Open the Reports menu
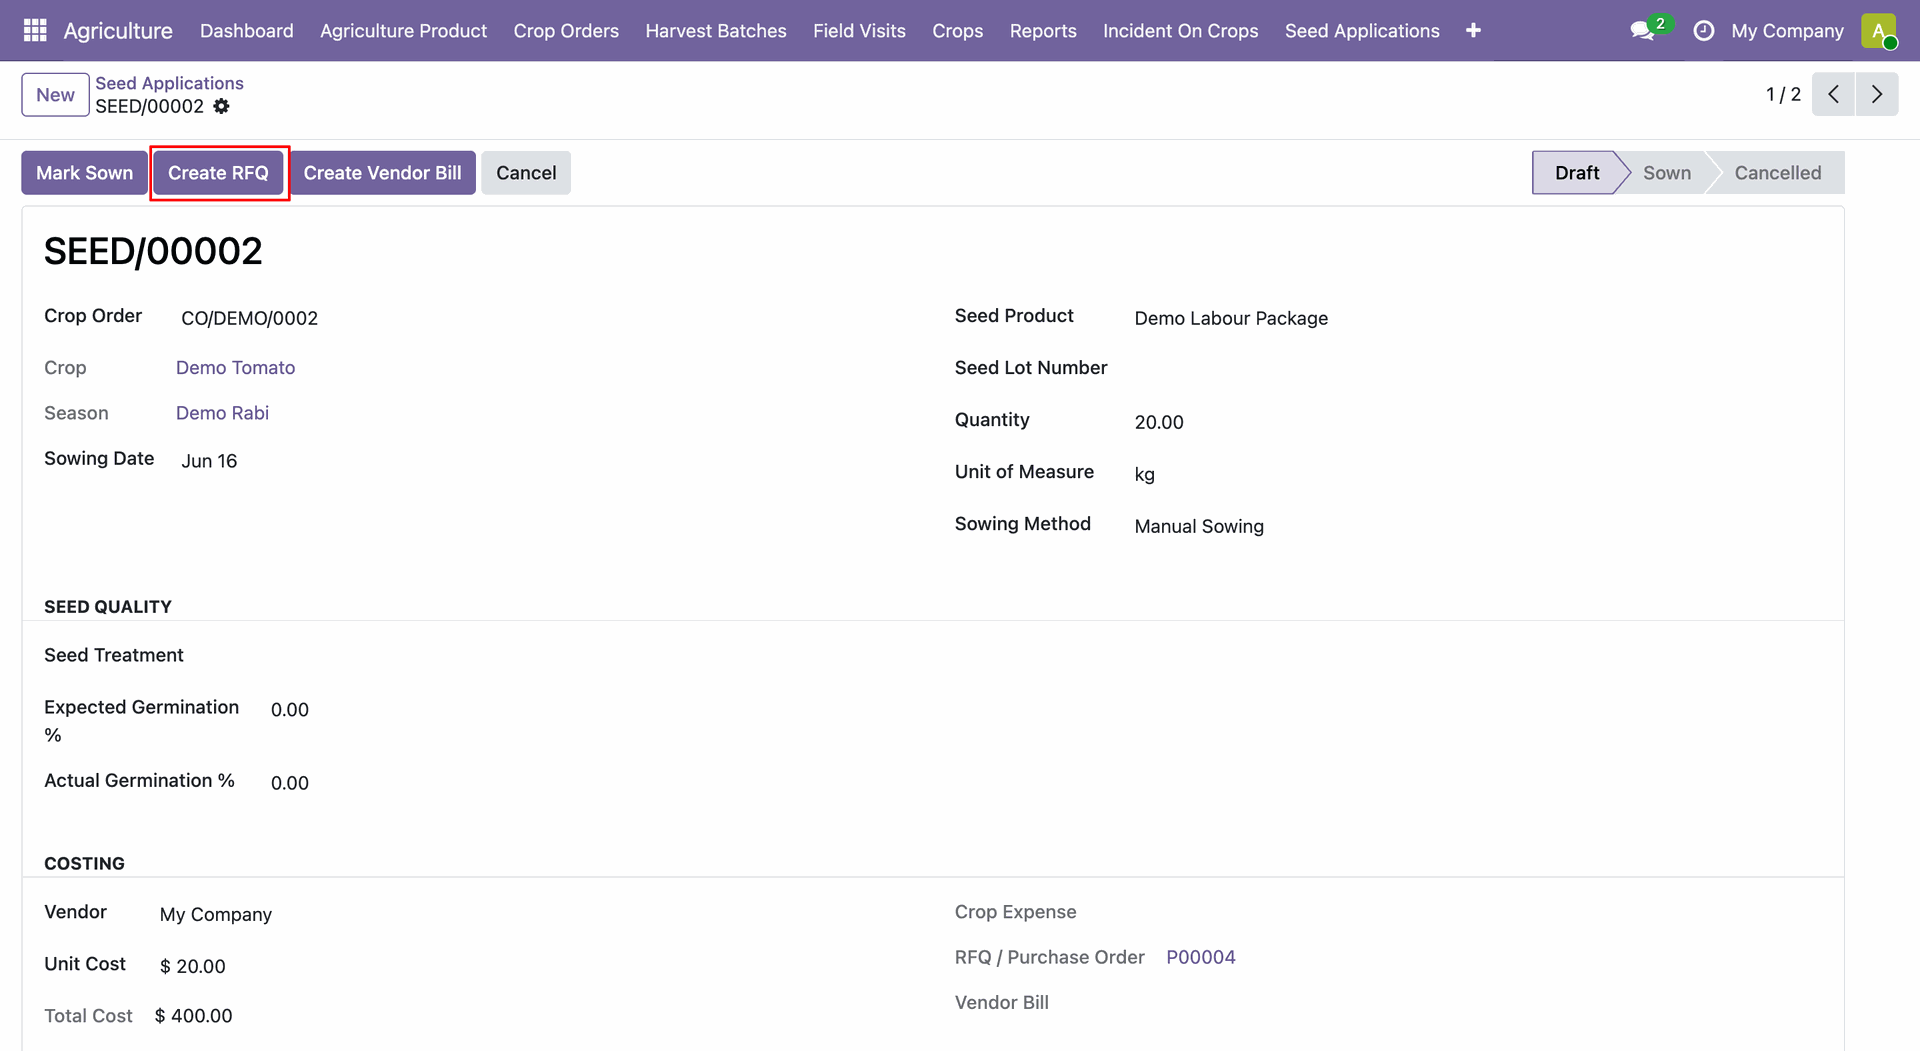 [x=1043, y=31]
